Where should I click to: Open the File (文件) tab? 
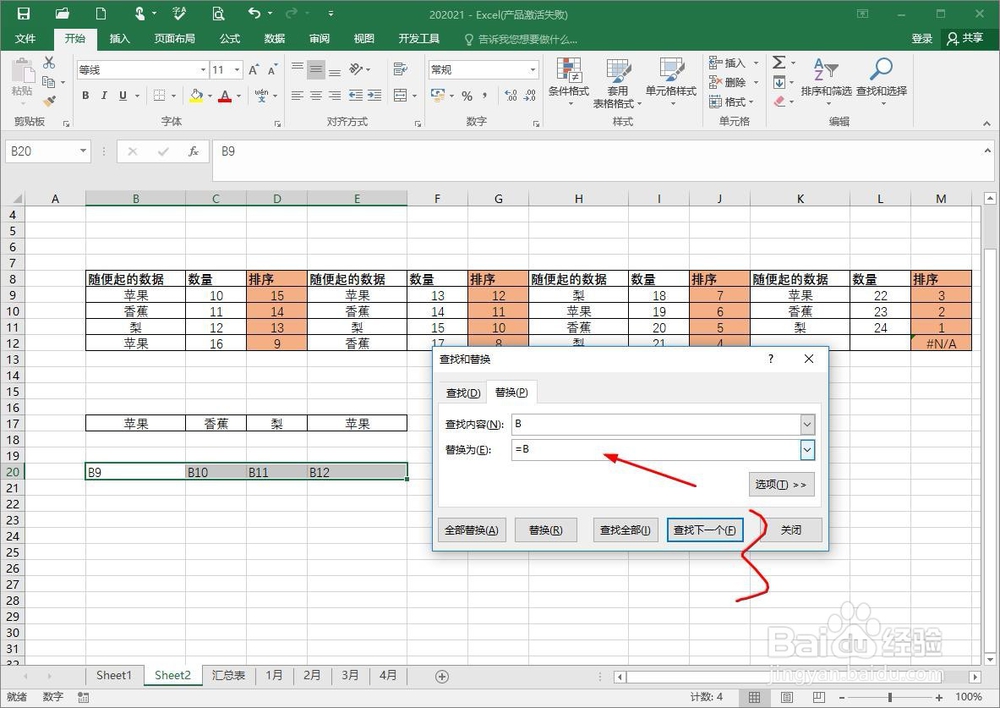[x=26, y=38]
